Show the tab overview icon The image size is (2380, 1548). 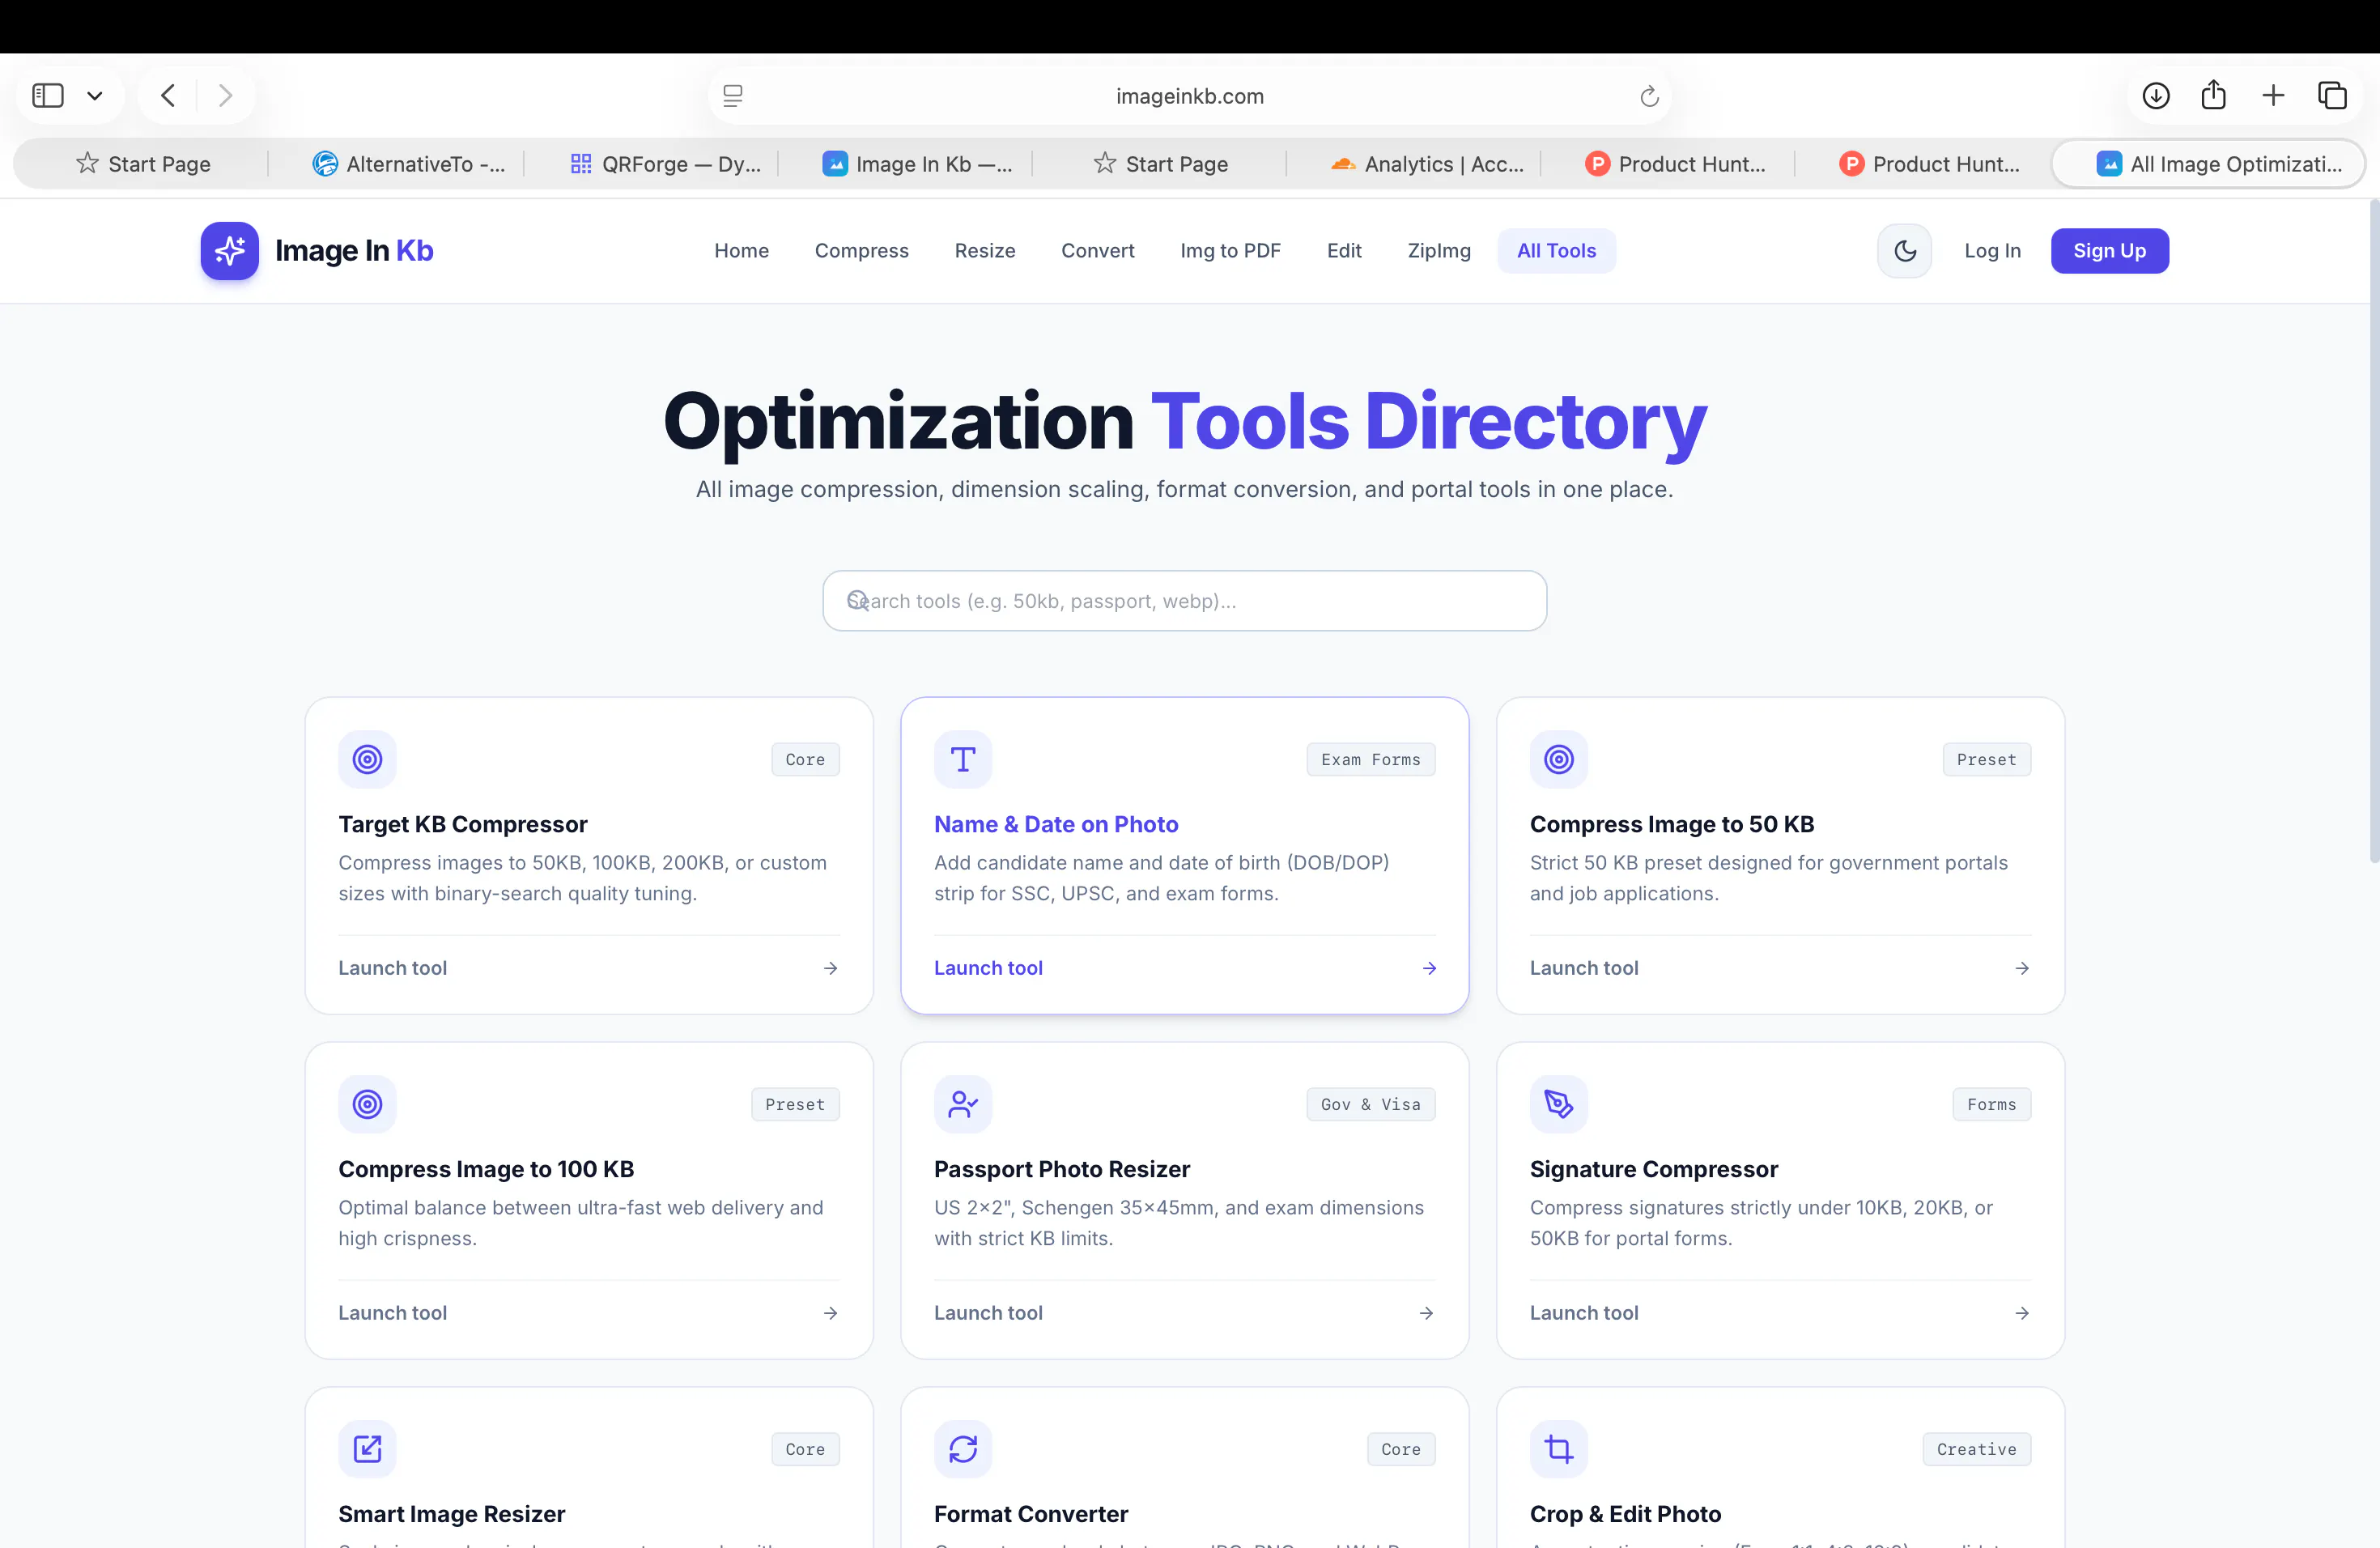(x=2332, y=96)
